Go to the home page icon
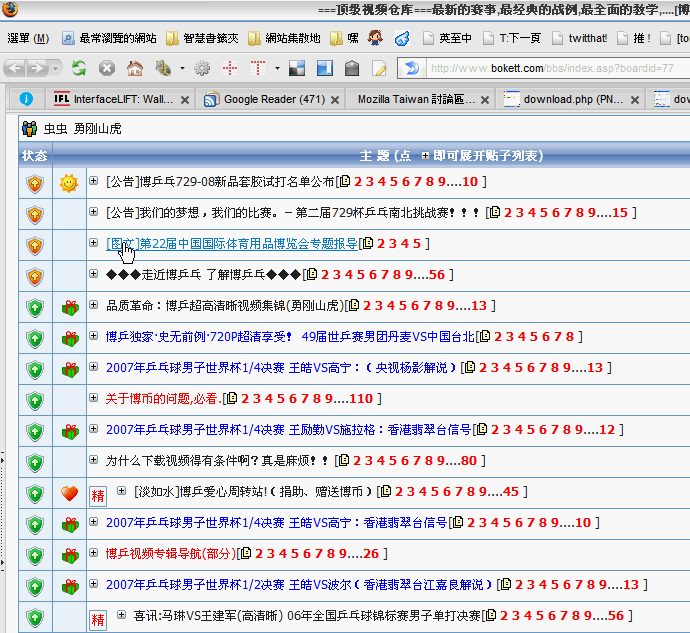The width and height of the screenshot is (690, 633). tap(135, 69)
